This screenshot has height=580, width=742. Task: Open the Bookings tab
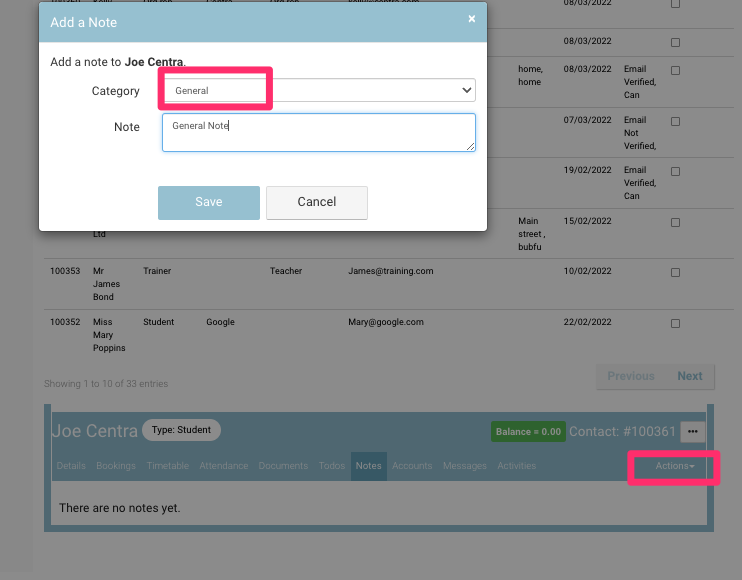click(x=116, y=466)
